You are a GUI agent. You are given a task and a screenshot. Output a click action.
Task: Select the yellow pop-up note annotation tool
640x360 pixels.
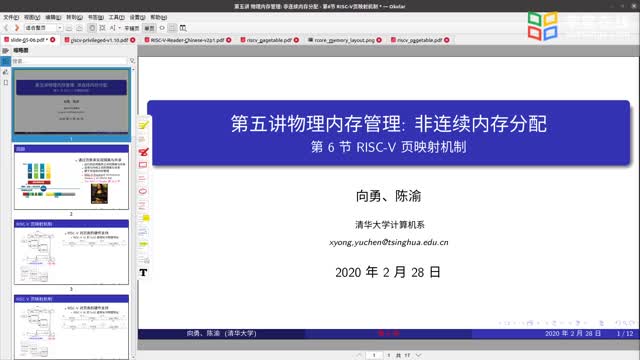pyautogui.click(x=145, y=218)
